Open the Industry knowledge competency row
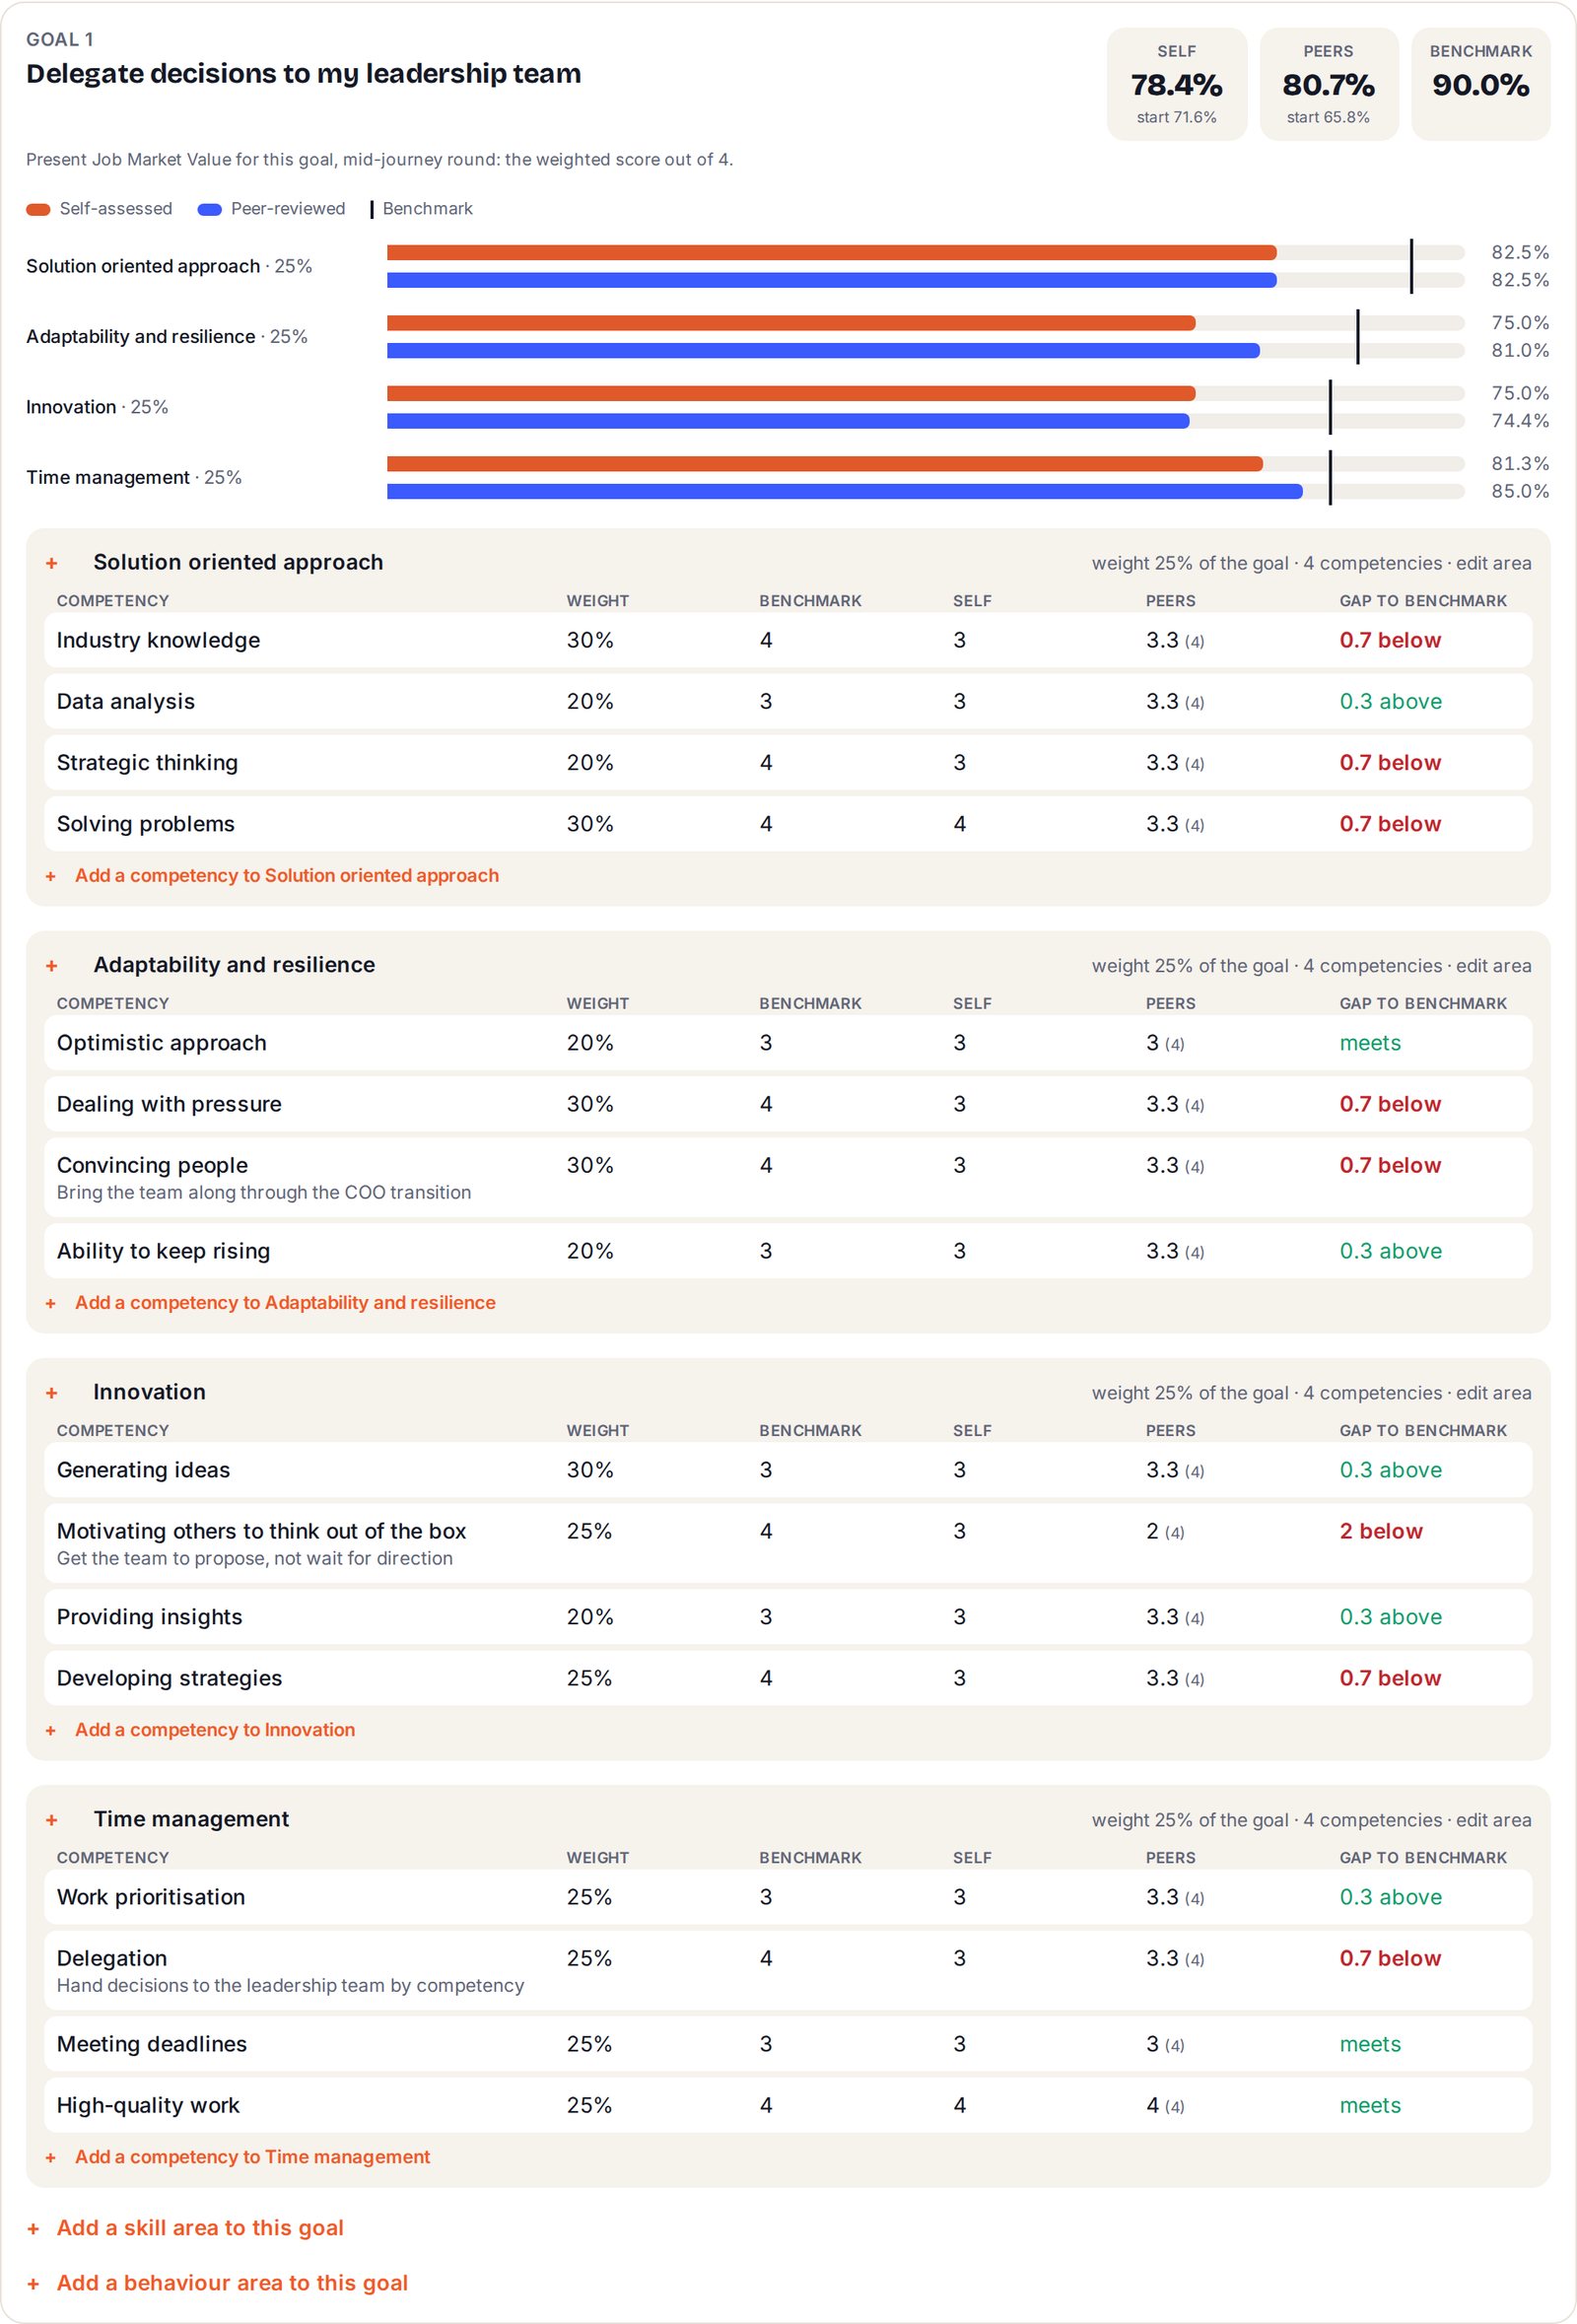 [x=788, y=640]
